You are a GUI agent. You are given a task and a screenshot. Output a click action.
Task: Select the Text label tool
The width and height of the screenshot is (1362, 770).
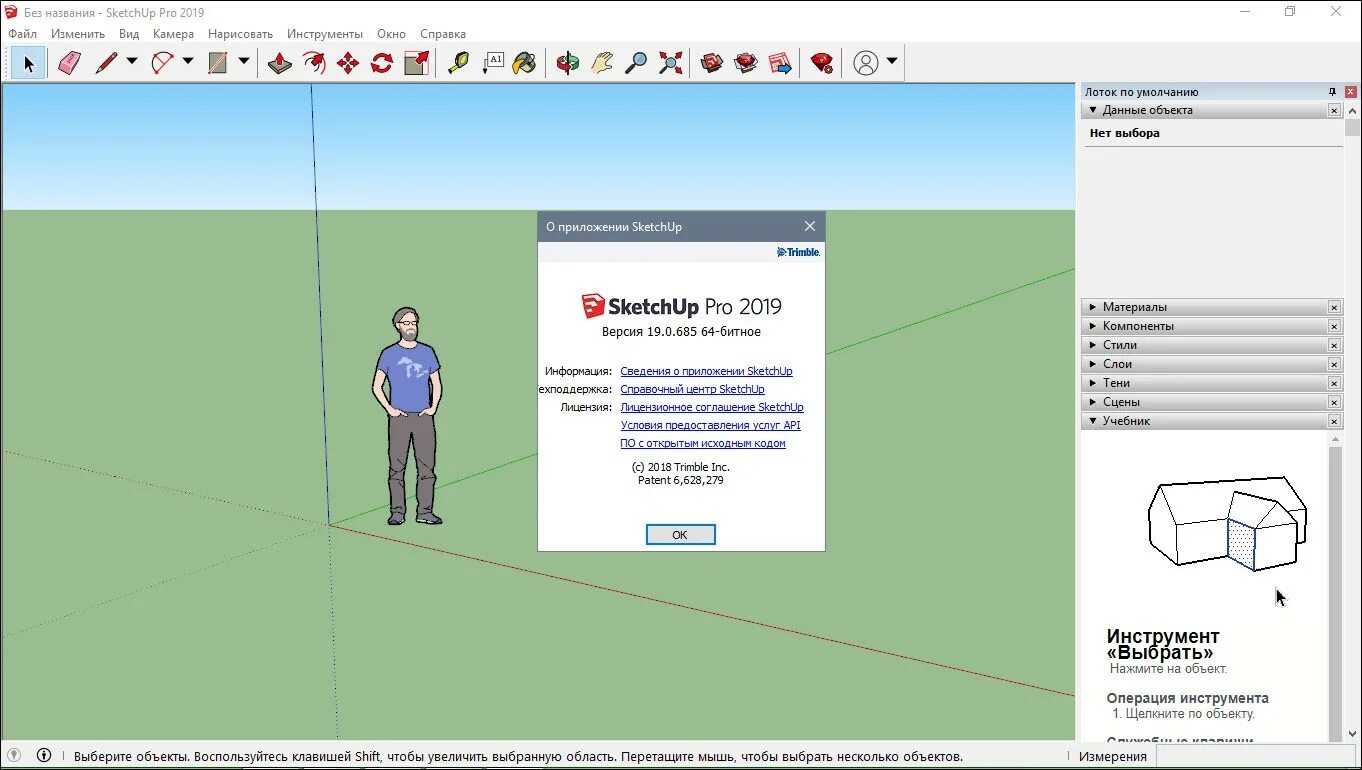(x=492, y=63)
